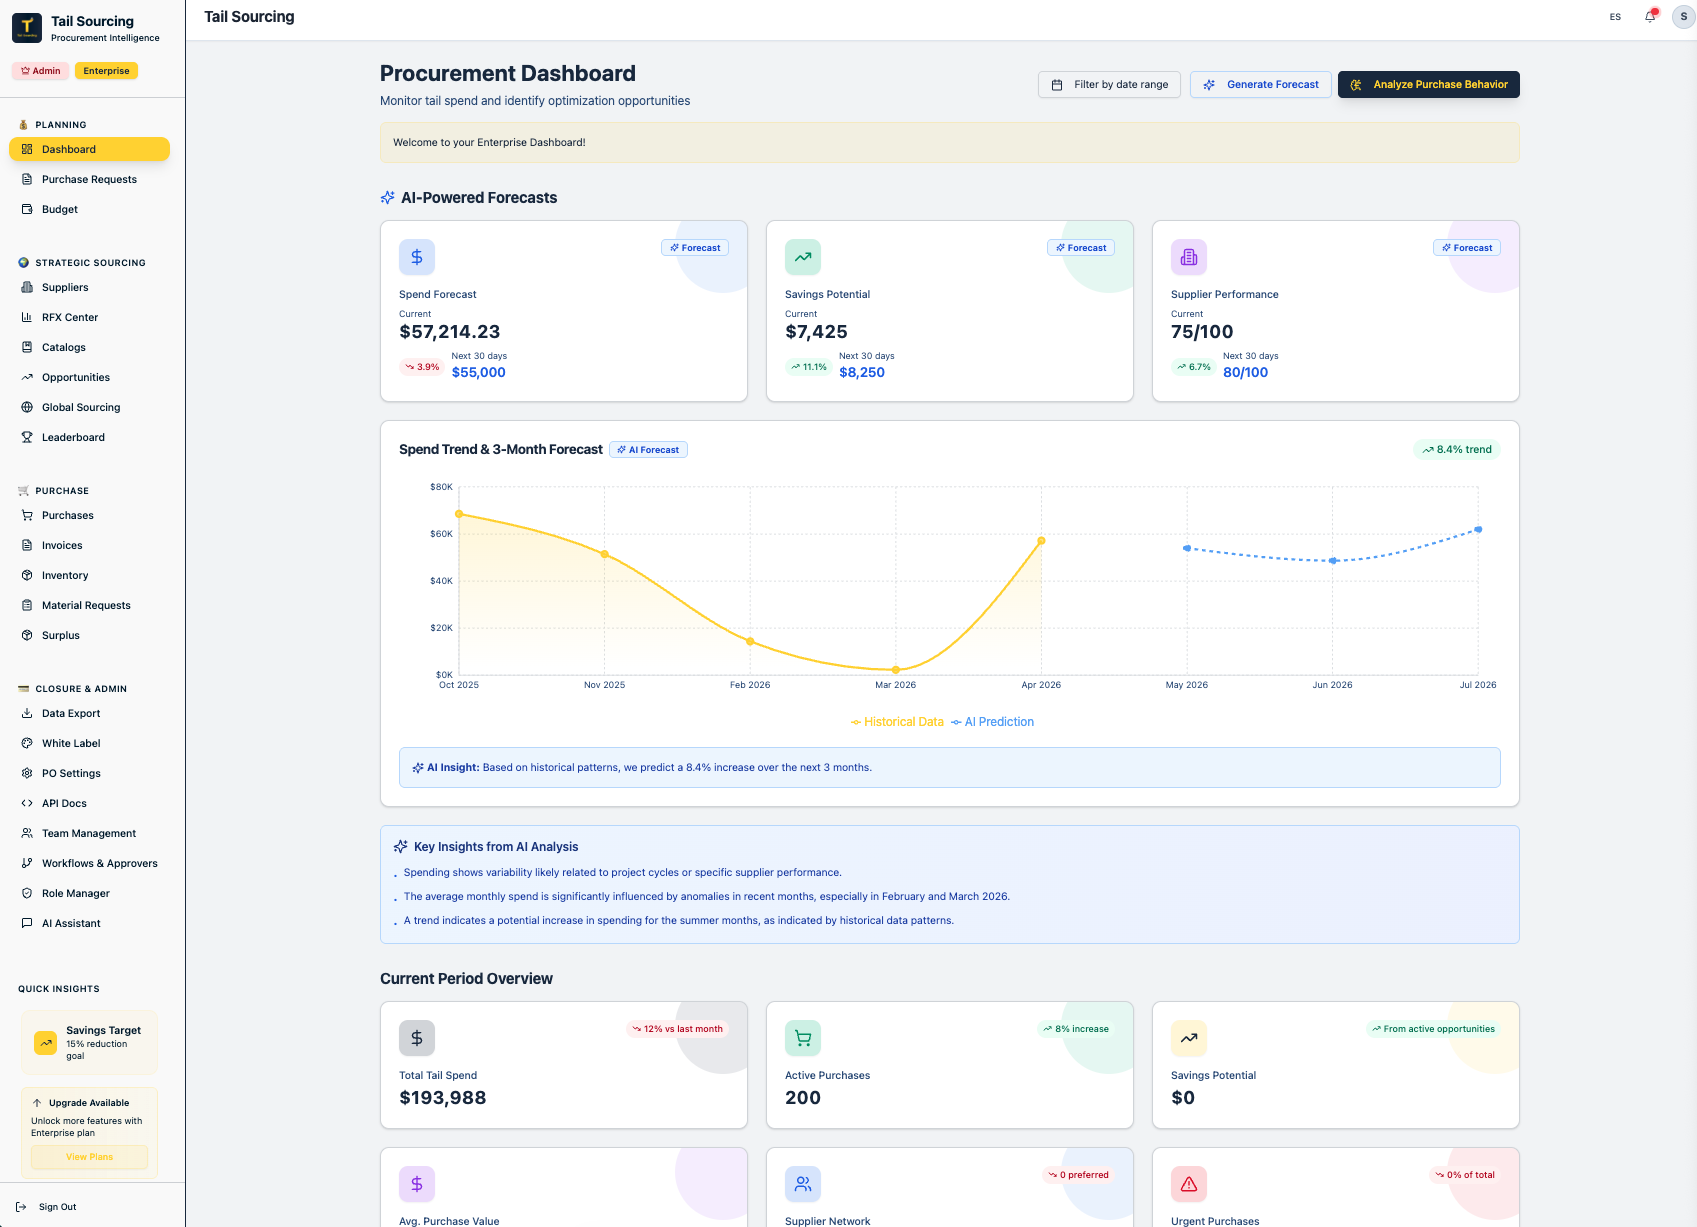Click the Sign Out icon
Image resolution: width=1697 pixels, height=1227 pixels.
[x=21, y=1207]
